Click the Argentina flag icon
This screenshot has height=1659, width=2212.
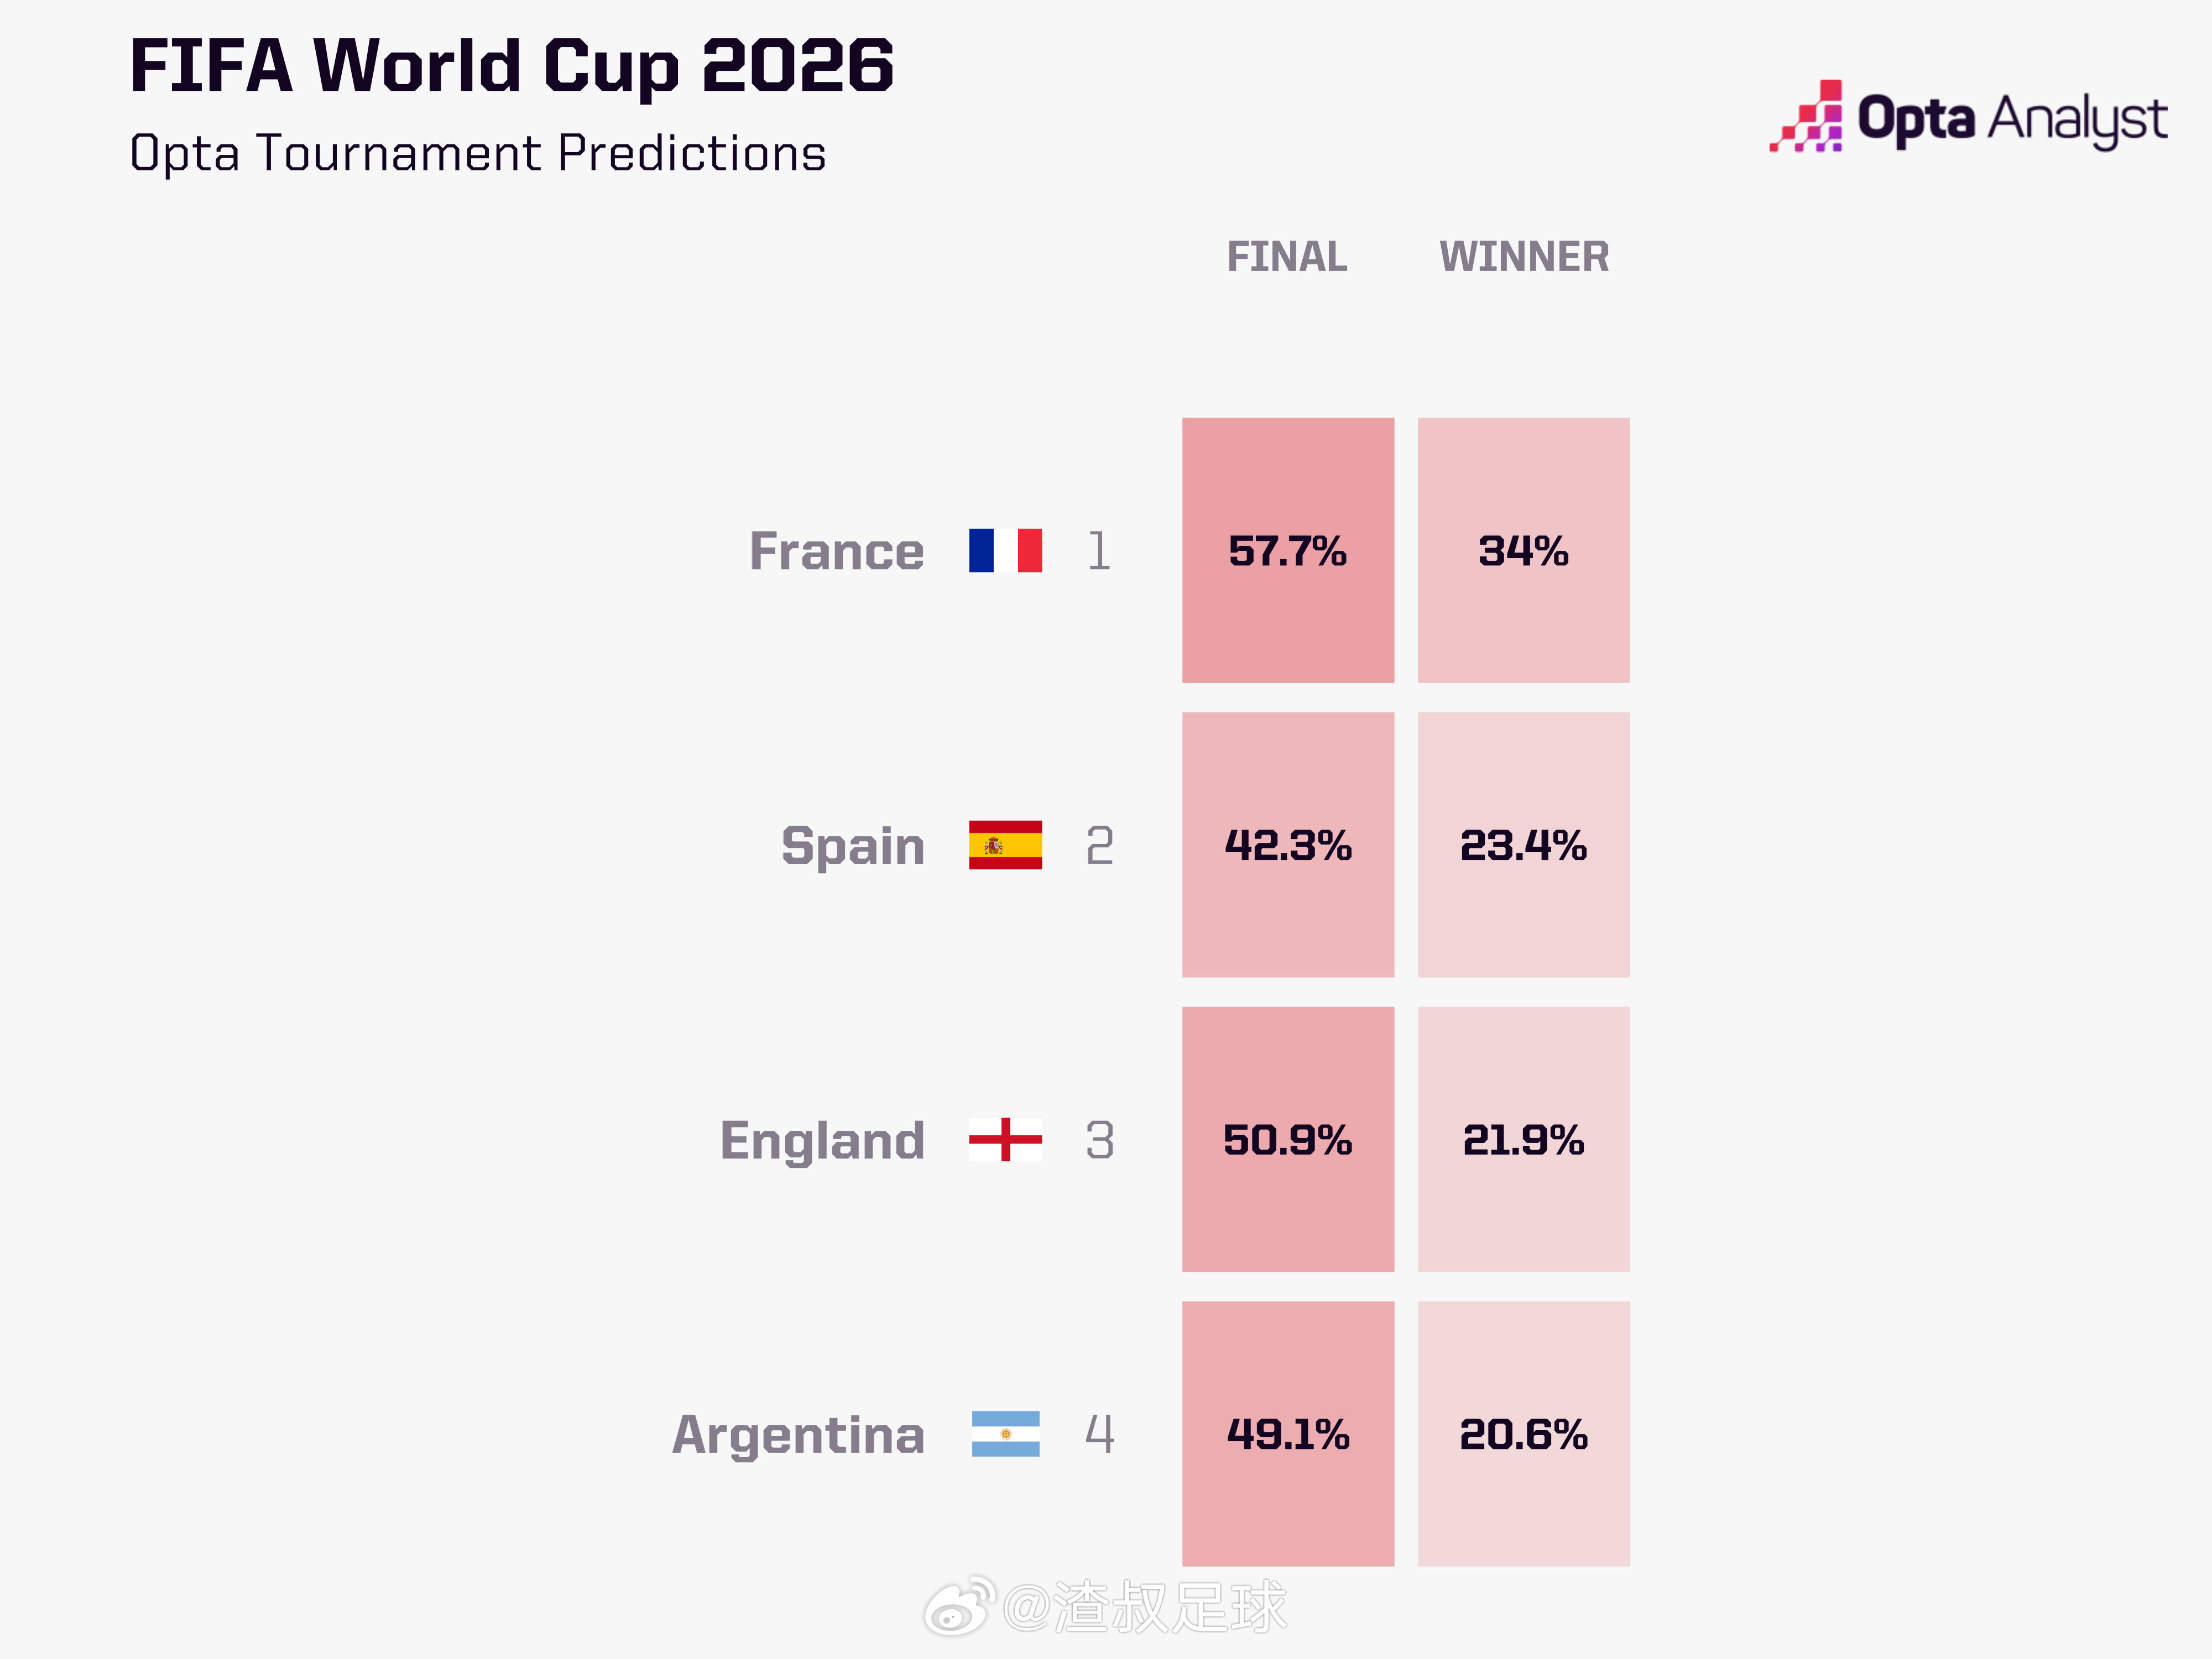click(x=1005, y=1434)
